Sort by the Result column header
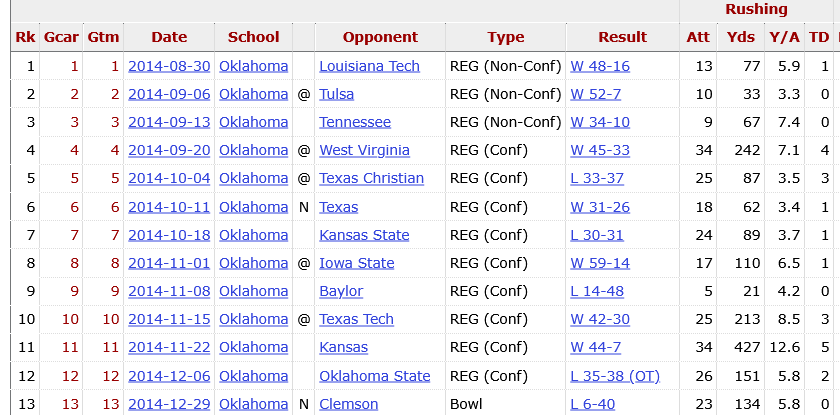Screen dimensions: 840x415 tap(622, 37)
